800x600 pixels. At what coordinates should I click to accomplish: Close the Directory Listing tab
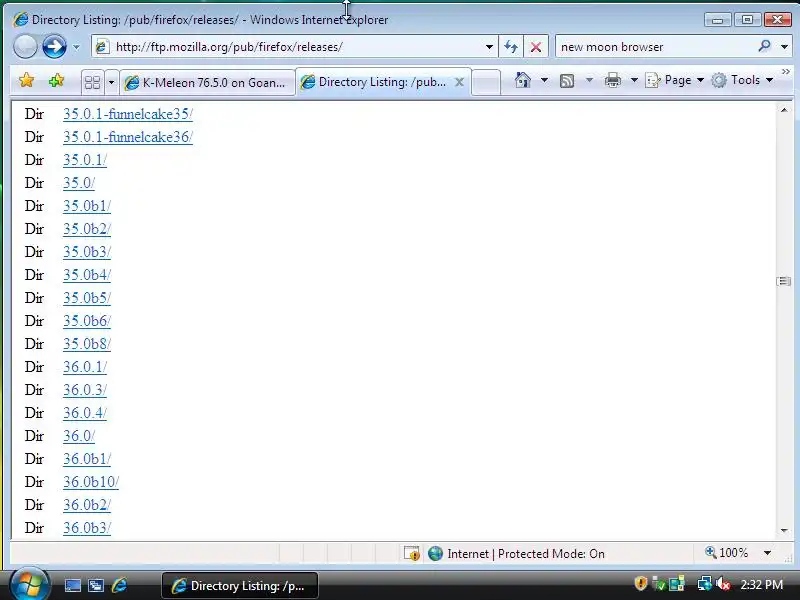[x=459, y=82]
